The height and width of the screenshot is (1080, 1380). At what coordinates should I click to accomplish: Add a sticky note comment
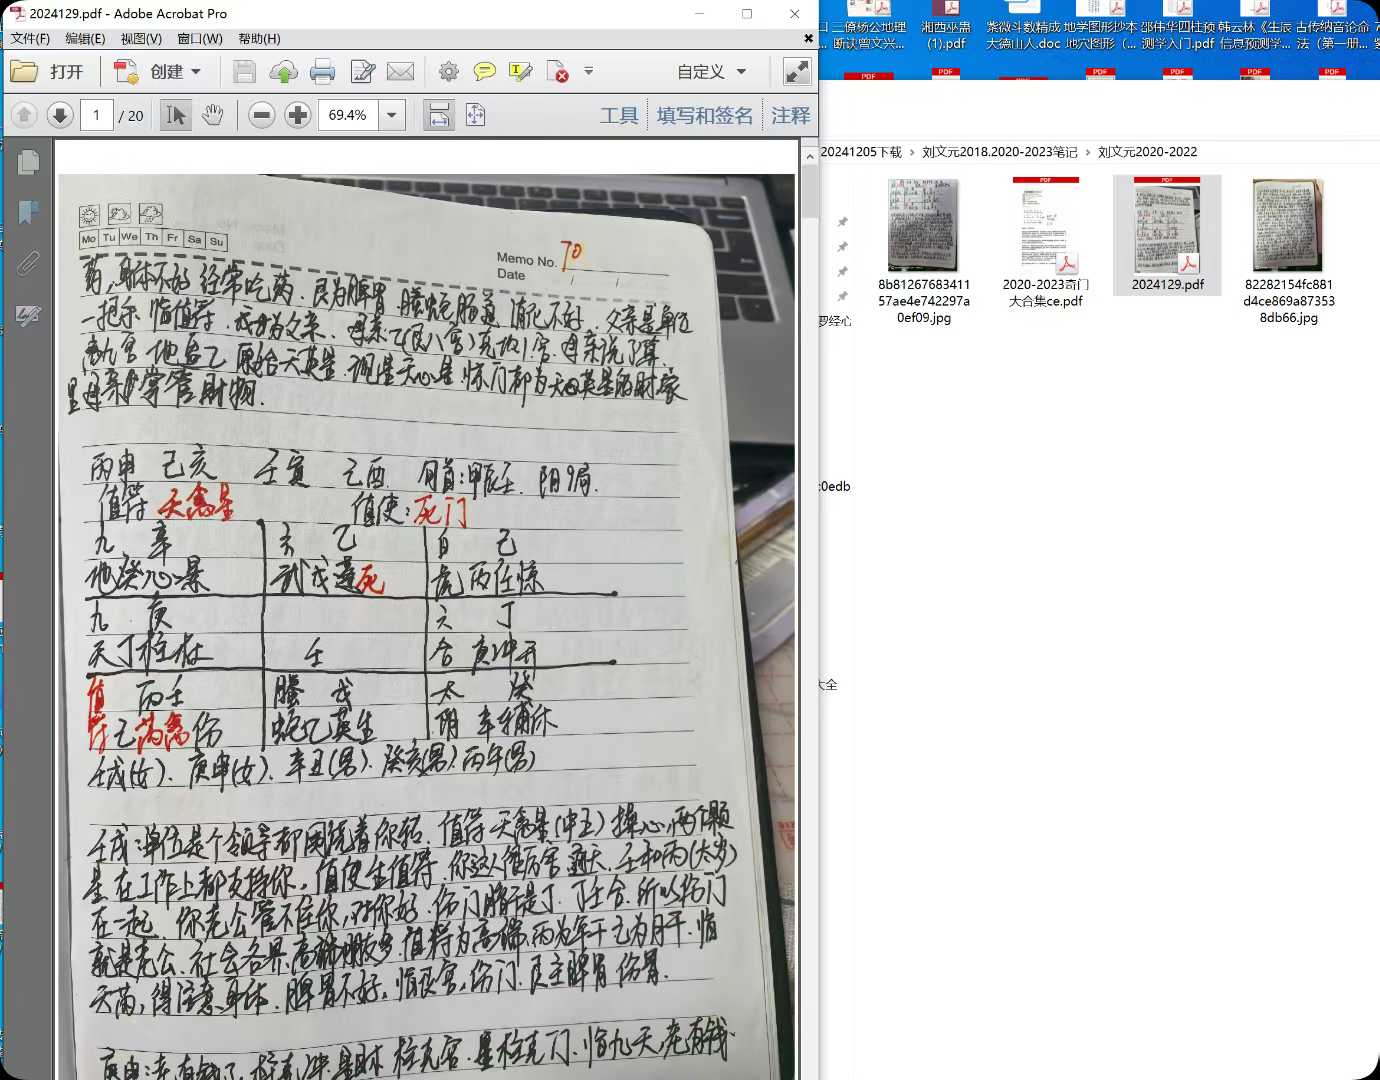(484, 71)
